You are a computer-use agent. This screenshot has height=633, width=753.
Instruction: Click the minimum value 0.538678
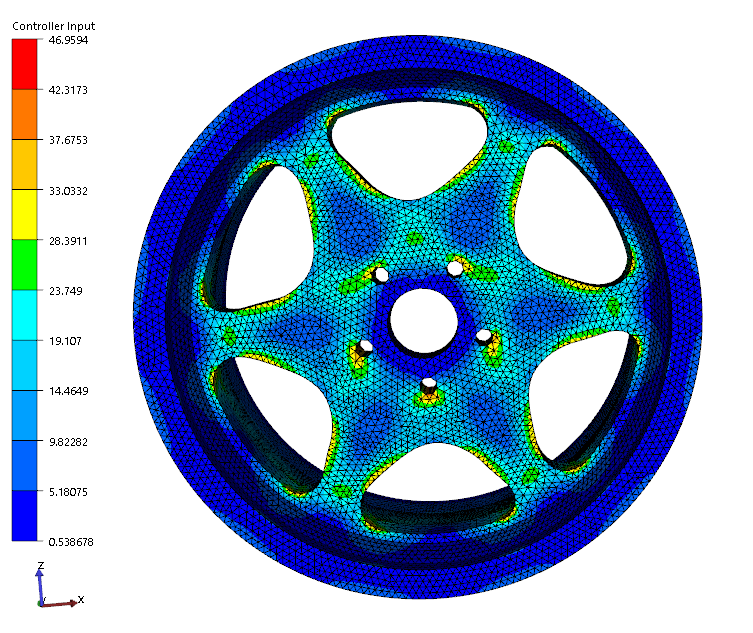[71, 542]
